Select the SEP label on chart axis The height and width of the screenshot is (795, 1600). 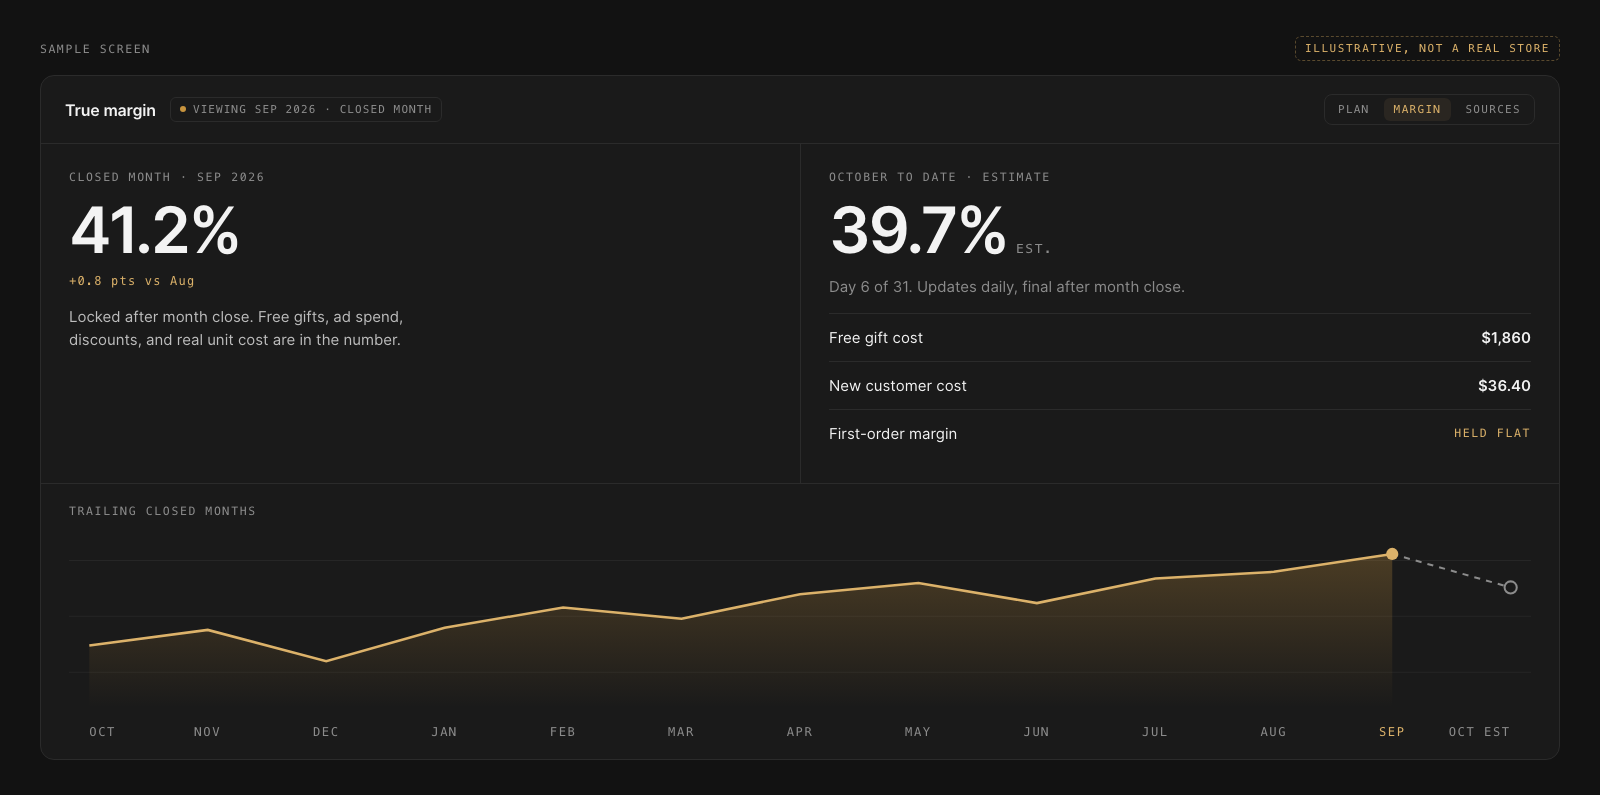1392,732
